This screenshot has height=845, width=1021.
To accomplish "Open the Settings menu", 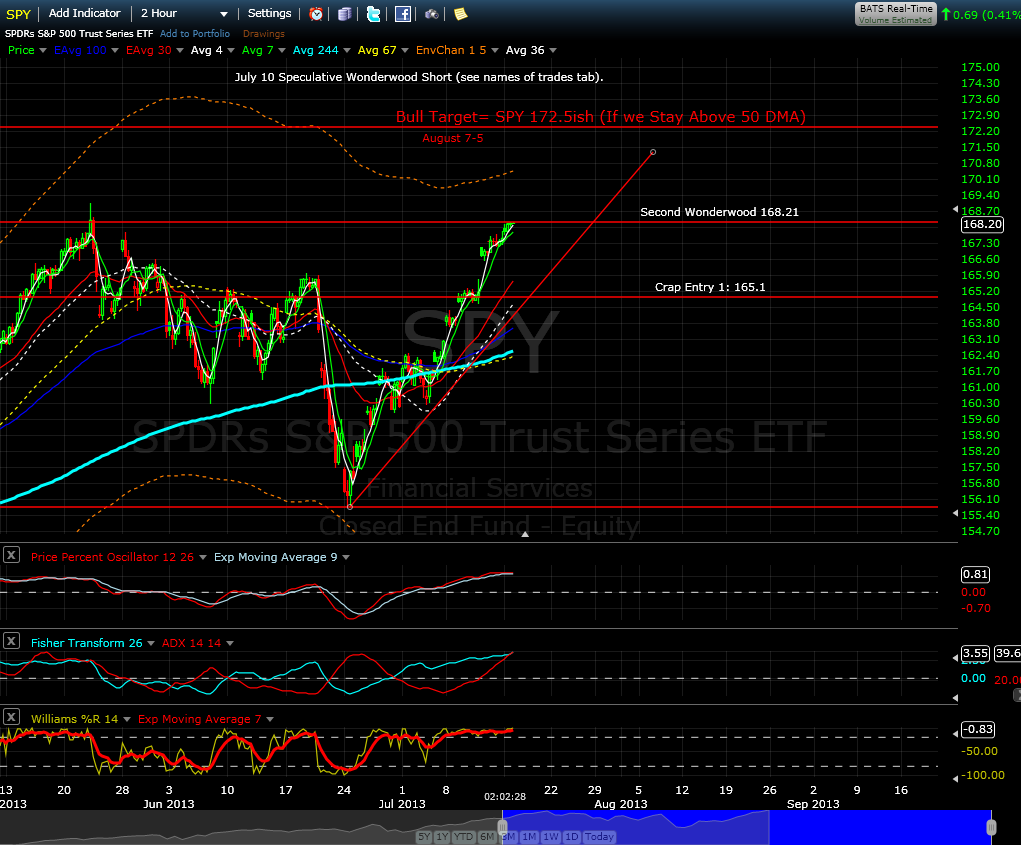I will tap(270, 13).
